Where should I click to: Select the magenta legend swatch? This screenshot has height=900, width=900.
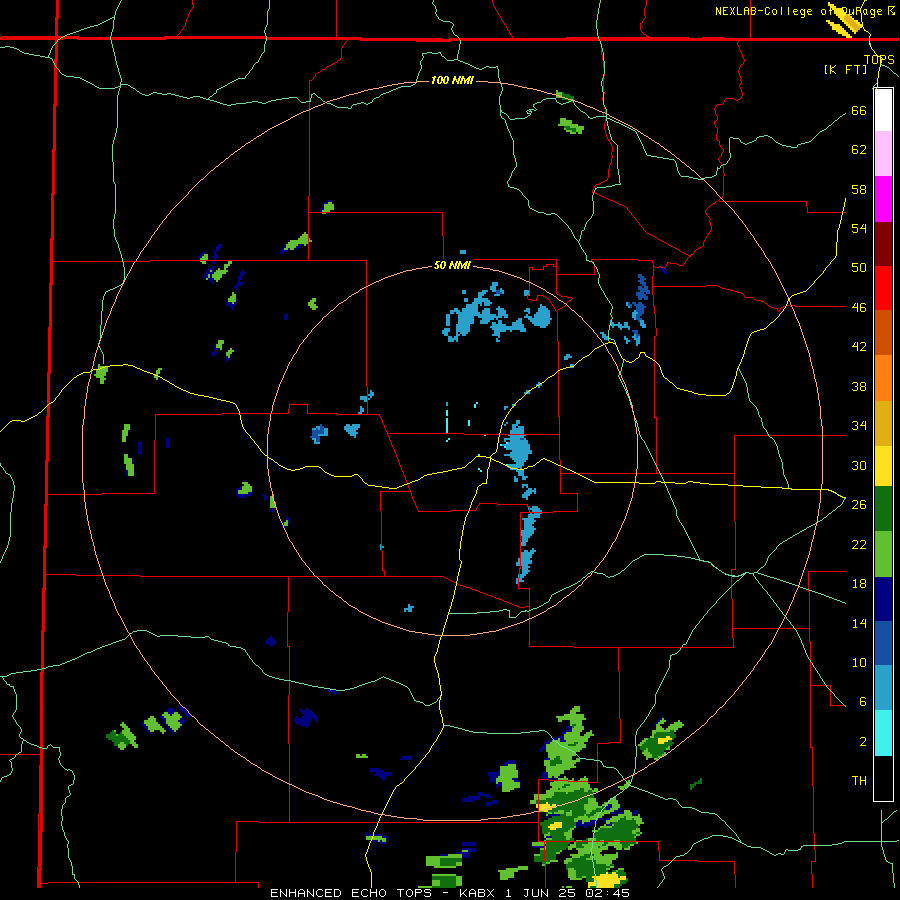[883, 199]
